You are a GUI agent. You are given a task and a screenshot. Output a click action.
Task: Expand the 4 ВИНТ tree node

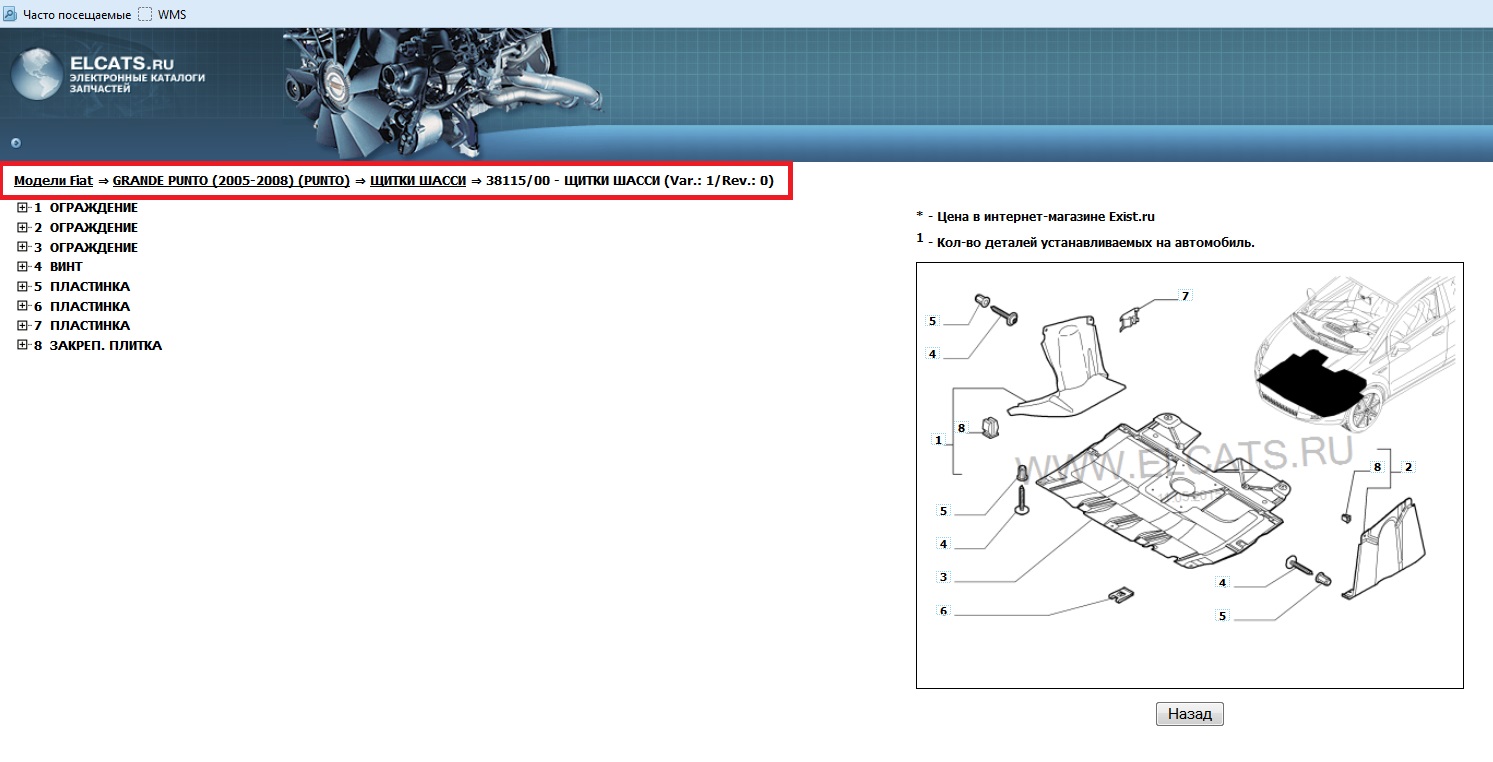pos(22,267)
